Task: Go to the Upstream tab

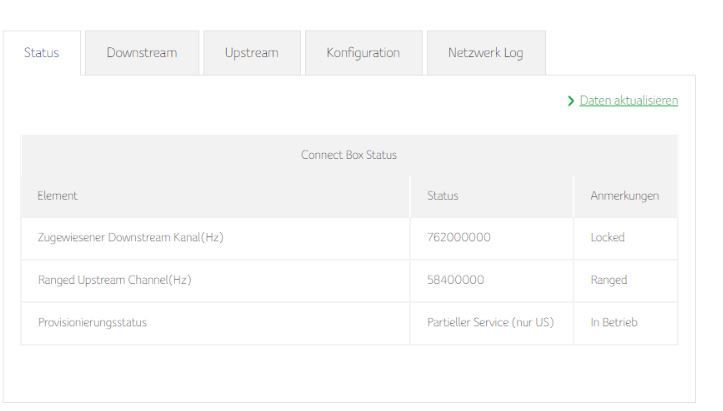Action: [252, 53]
